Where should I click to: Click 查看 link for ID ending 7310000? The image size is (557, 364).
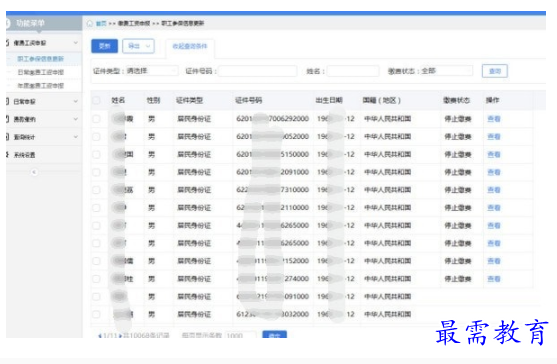(494, 190)
